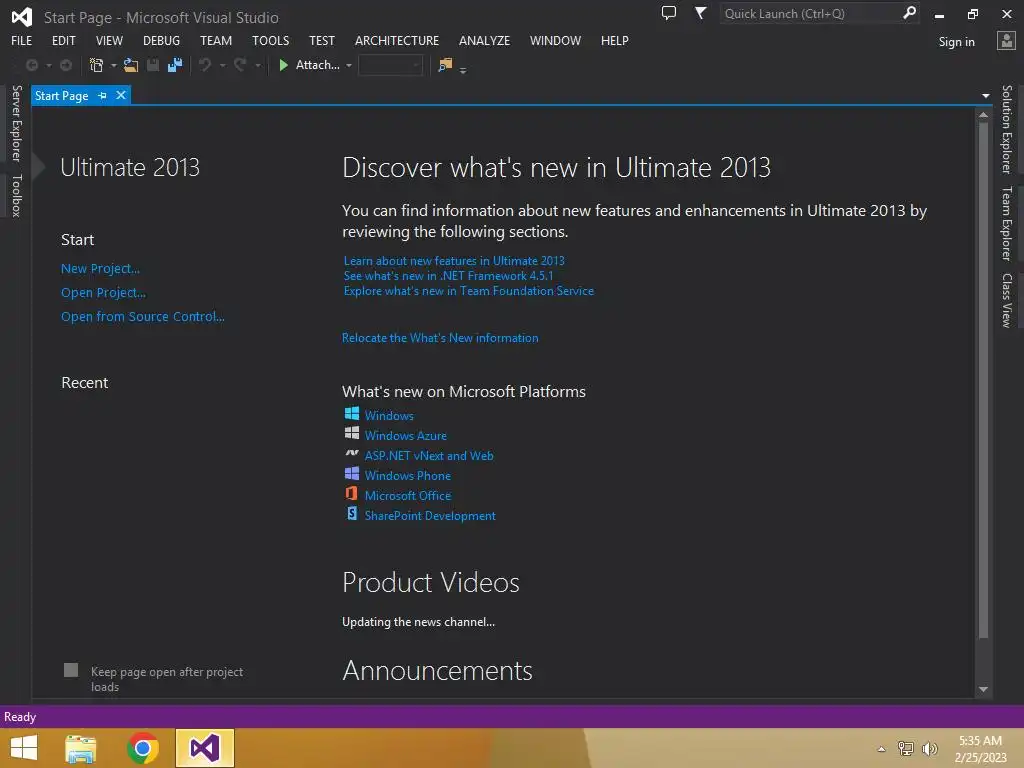Screen dimensions: 1024x768
Task: Open Visual Studio from the taskbar
Action: point(204,748)
